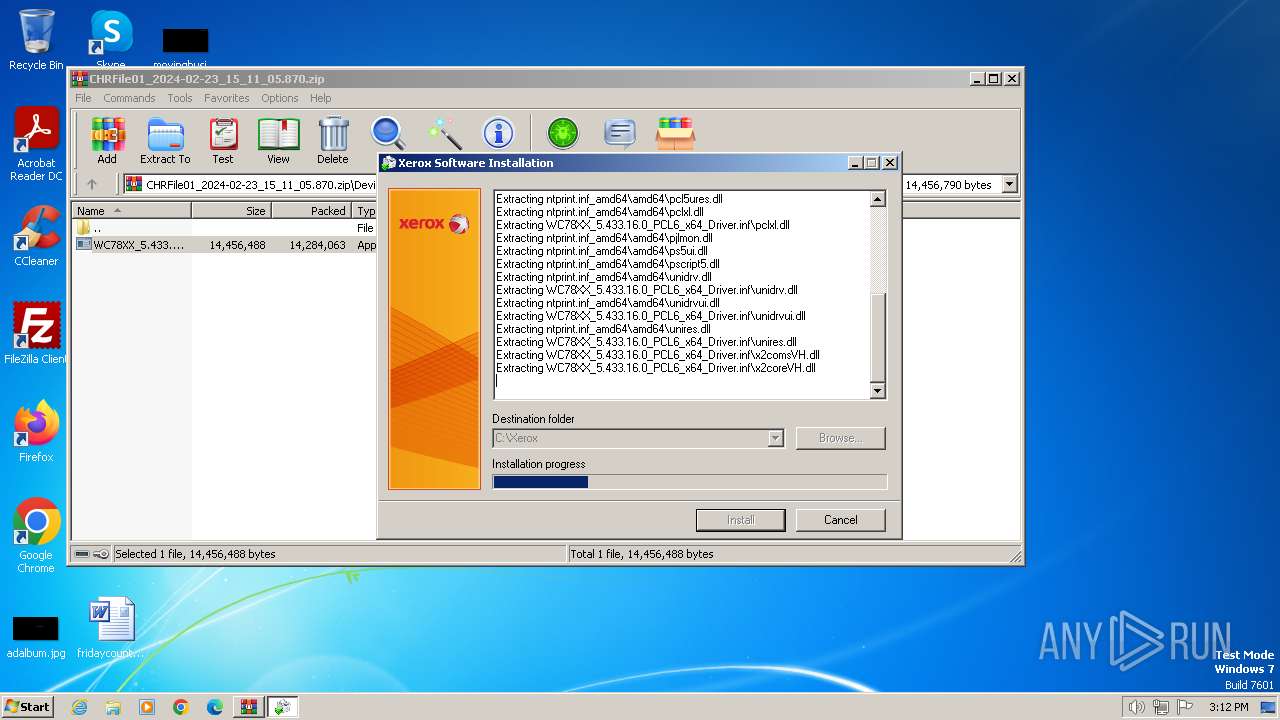Open WinRAR Favorites menu
The image size is (1280, 720).
click(x=227, y=98)
